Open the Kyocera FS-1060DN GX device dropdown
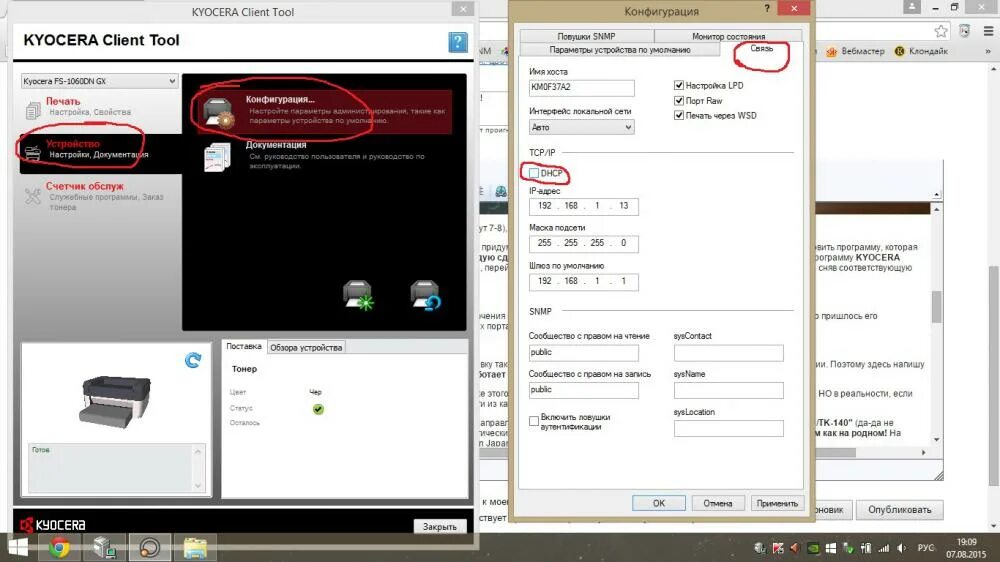Screen dimensions: 1000x562 pos(99,81)
